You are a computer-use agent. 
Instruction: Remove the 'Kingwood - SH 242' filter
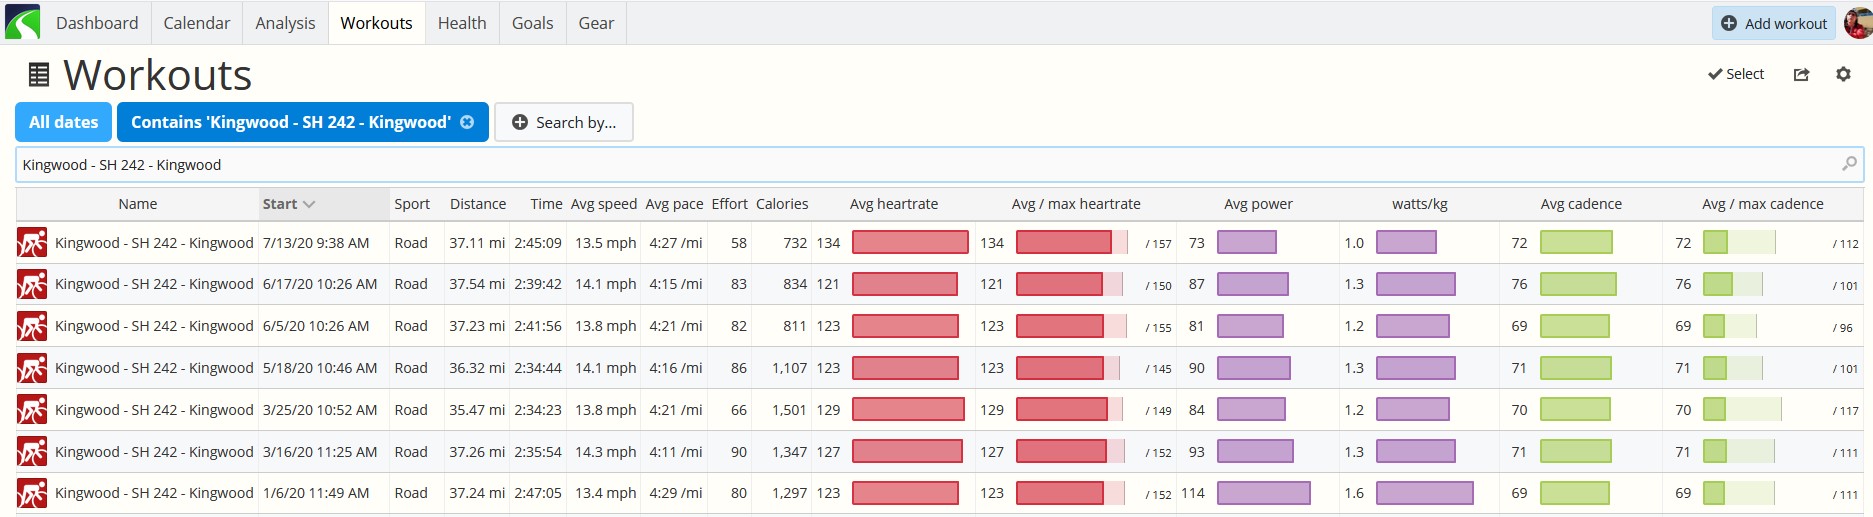coord(467,122)
